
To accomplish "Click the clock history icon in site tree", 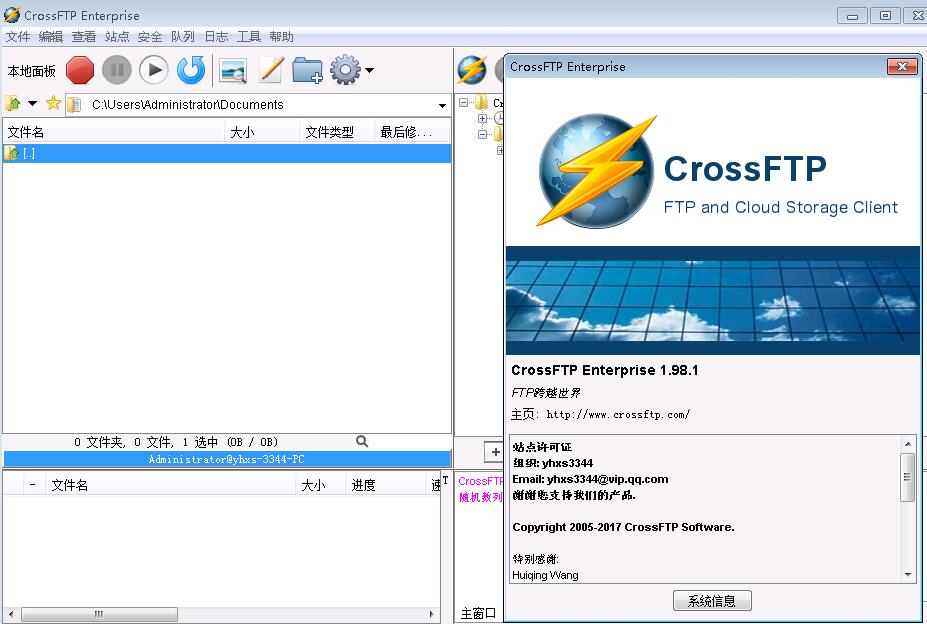I will (x=498, y=118).
